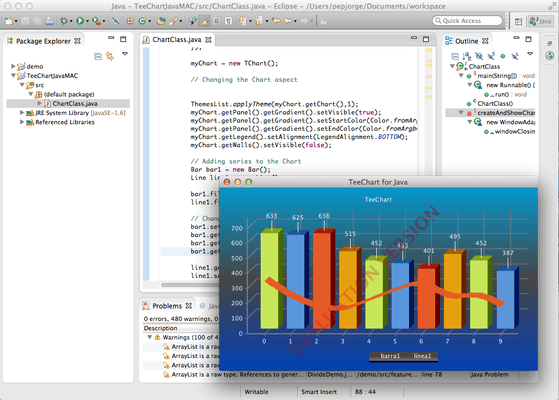Click the Open Type folder icon
Image resolution: width=559 pixels, height=400 pixels.
(161, 21)
